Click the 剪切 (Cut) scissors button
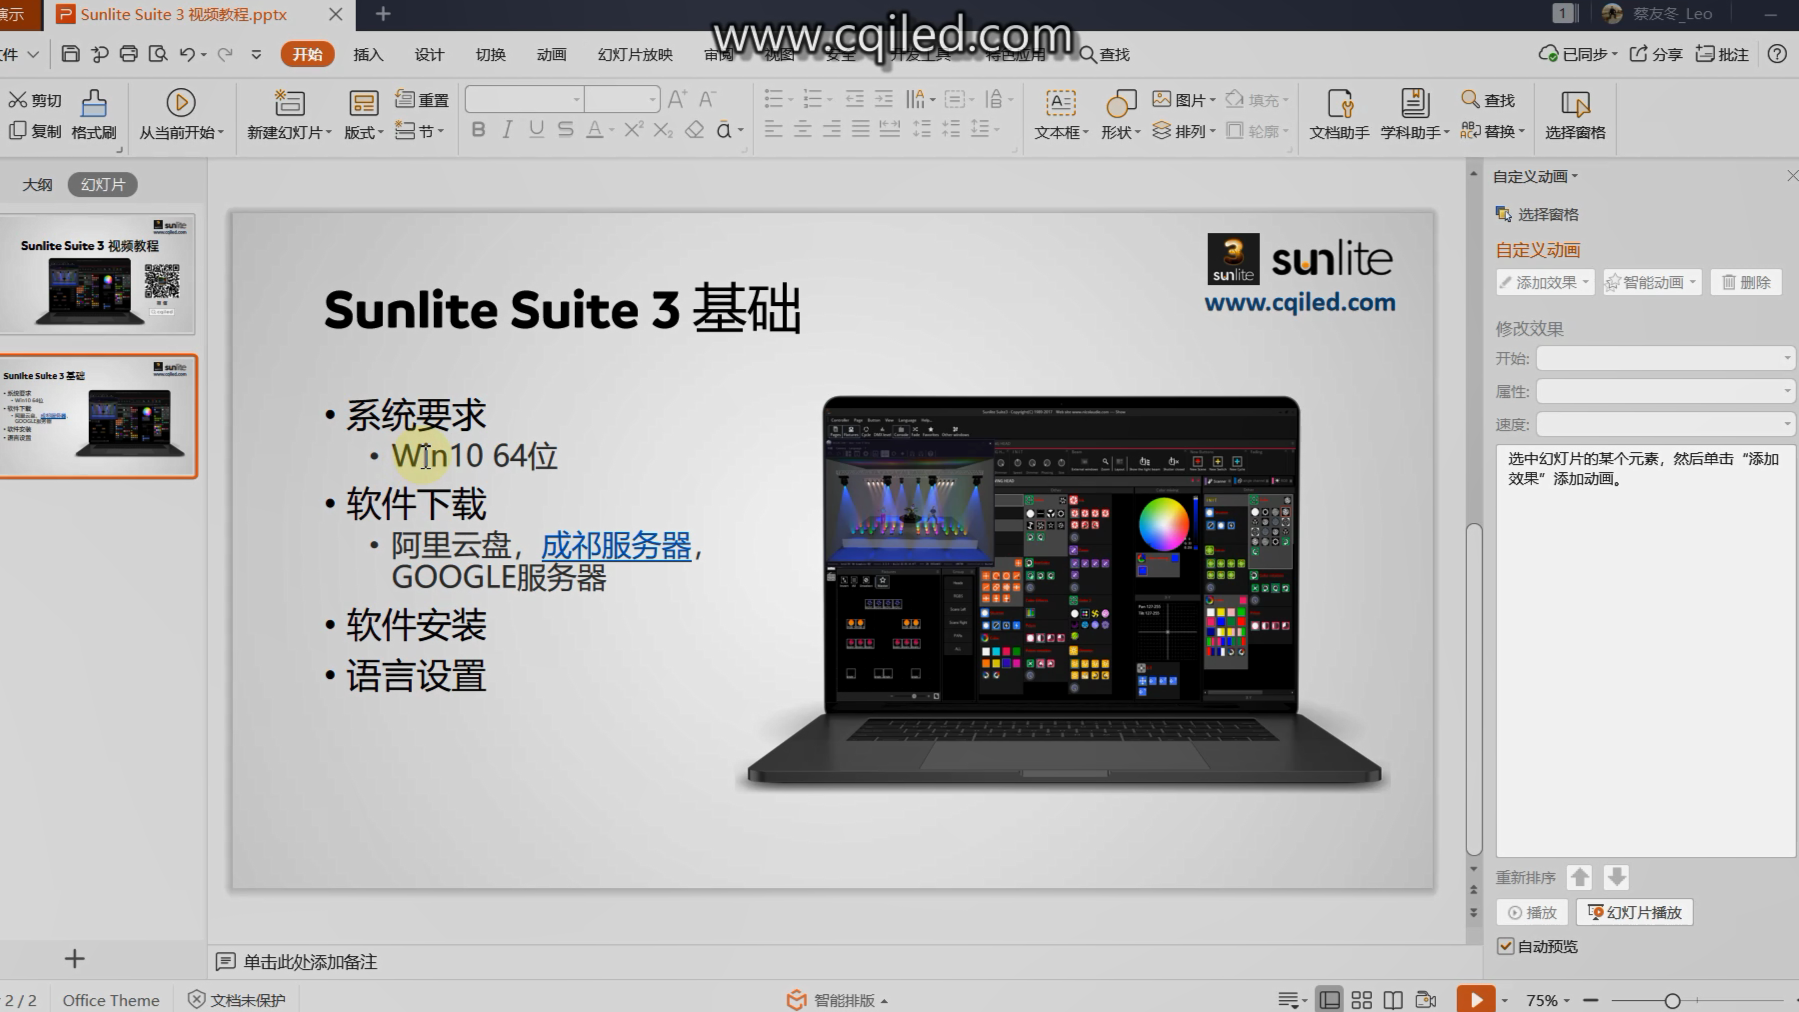Viewport: 1799px width, 1012px height. [35, 100]
